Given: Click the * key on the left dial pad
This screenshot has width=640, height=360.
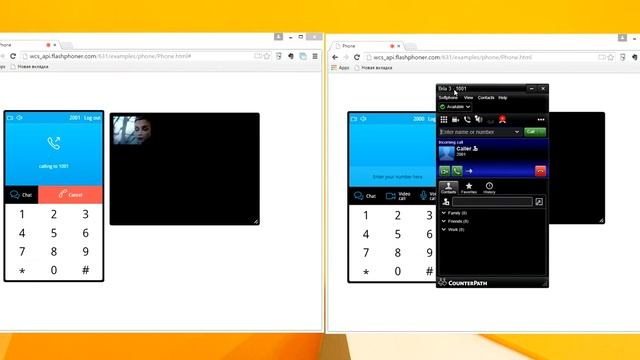Looking at the screenshot, I should [22, 271].
